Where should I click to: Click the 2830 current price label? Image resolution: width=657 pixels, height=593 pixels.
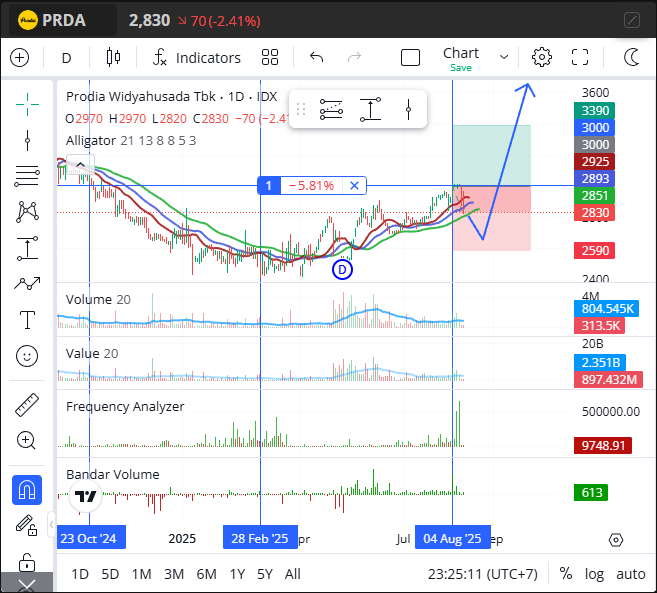pos(595,212)
